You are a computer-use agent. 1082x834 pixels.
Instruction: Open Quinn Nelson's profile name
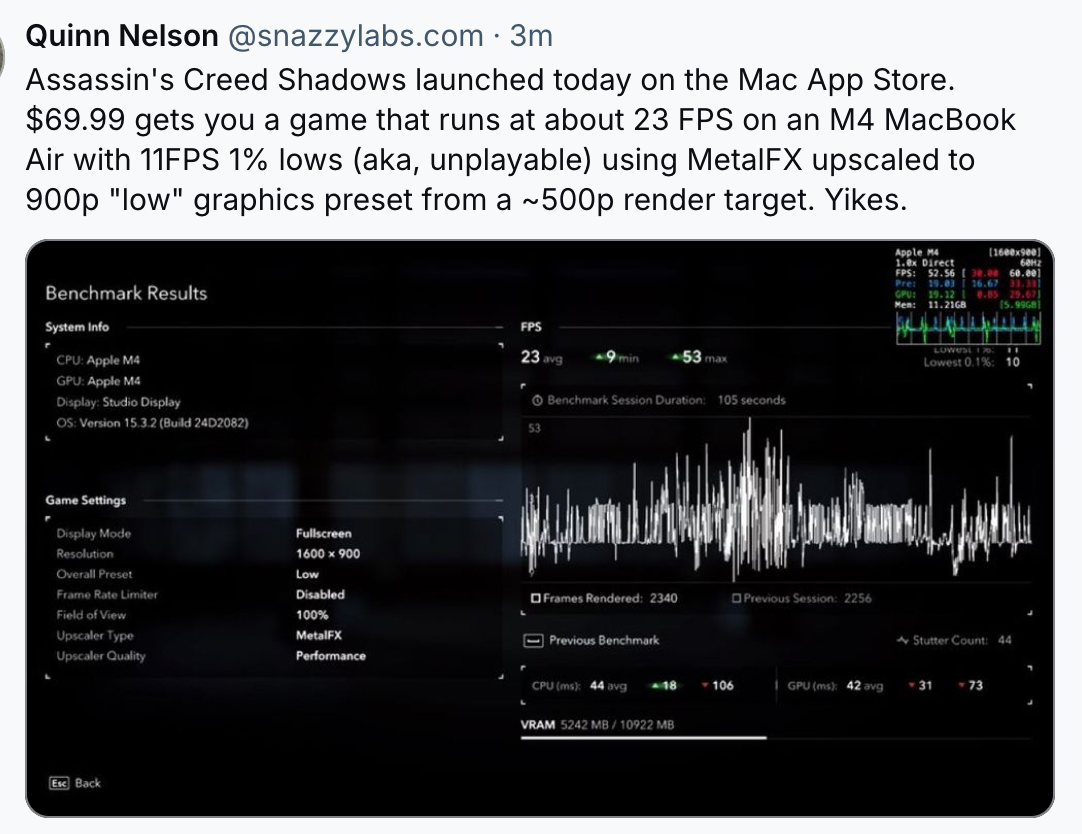coord(122,36)
